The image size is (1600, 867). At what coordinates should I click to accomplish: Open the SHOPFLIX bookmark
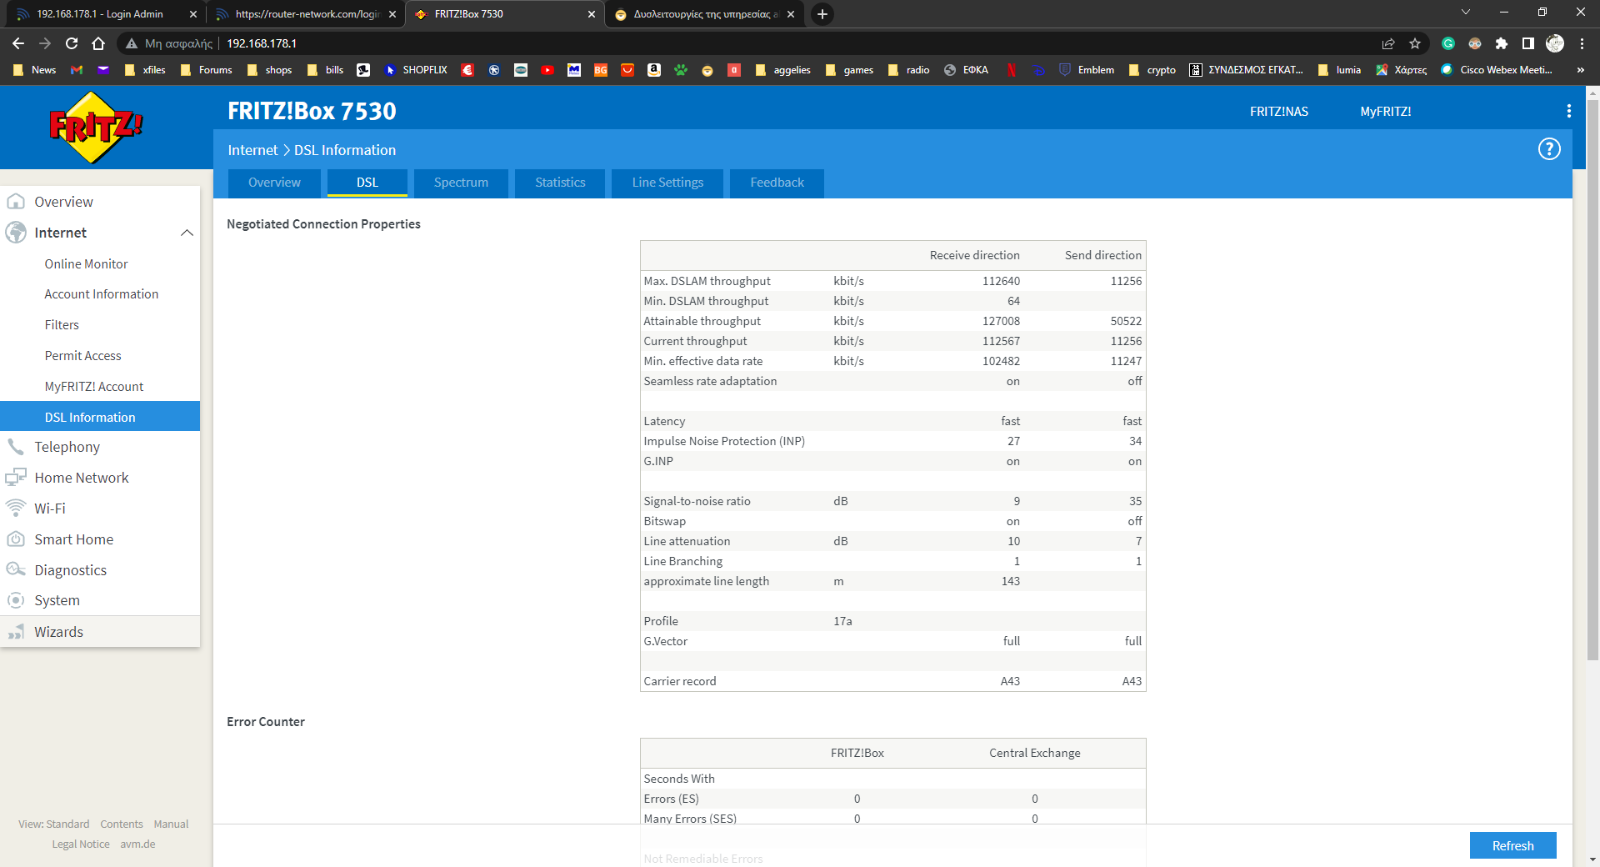click(x=416, y=70)
